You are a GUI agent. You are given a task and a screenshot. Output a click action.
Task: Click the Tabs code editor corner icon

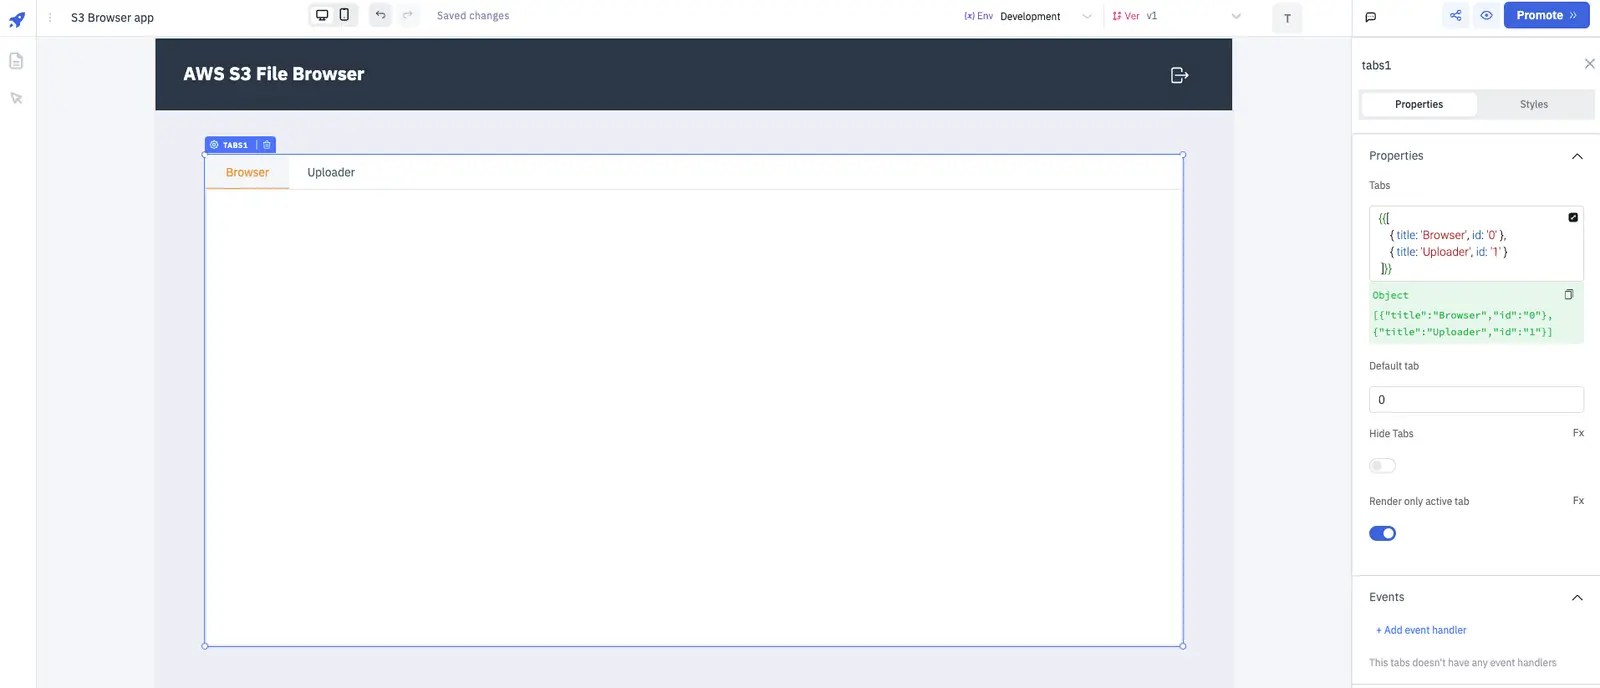point(1573,217)
